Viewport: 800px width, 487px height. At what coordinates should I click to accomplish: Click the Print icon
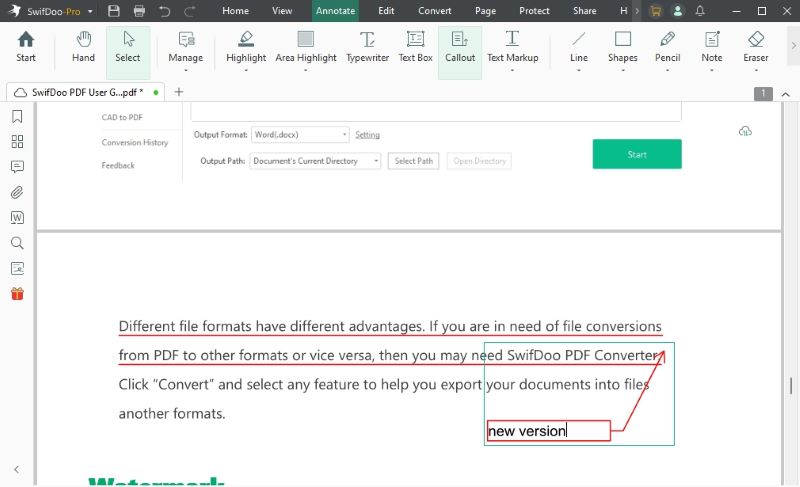point(139,11)
